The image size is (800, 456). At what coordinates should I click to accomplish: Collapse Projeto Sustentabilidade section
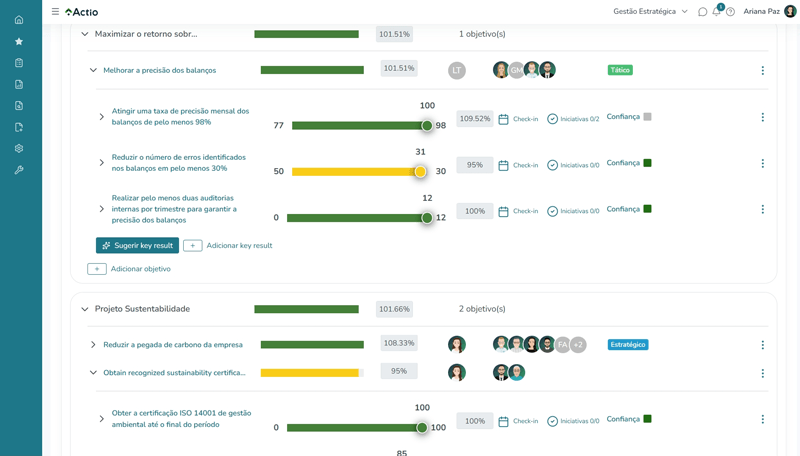[x=85, y=309]
